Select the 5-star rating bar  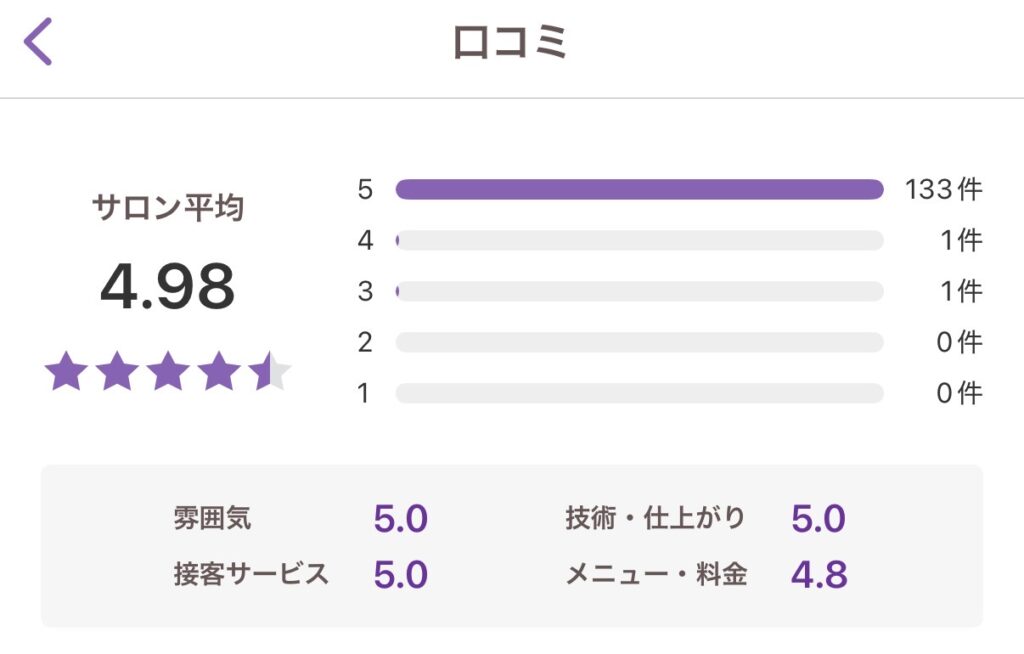(x=639, y=189)
